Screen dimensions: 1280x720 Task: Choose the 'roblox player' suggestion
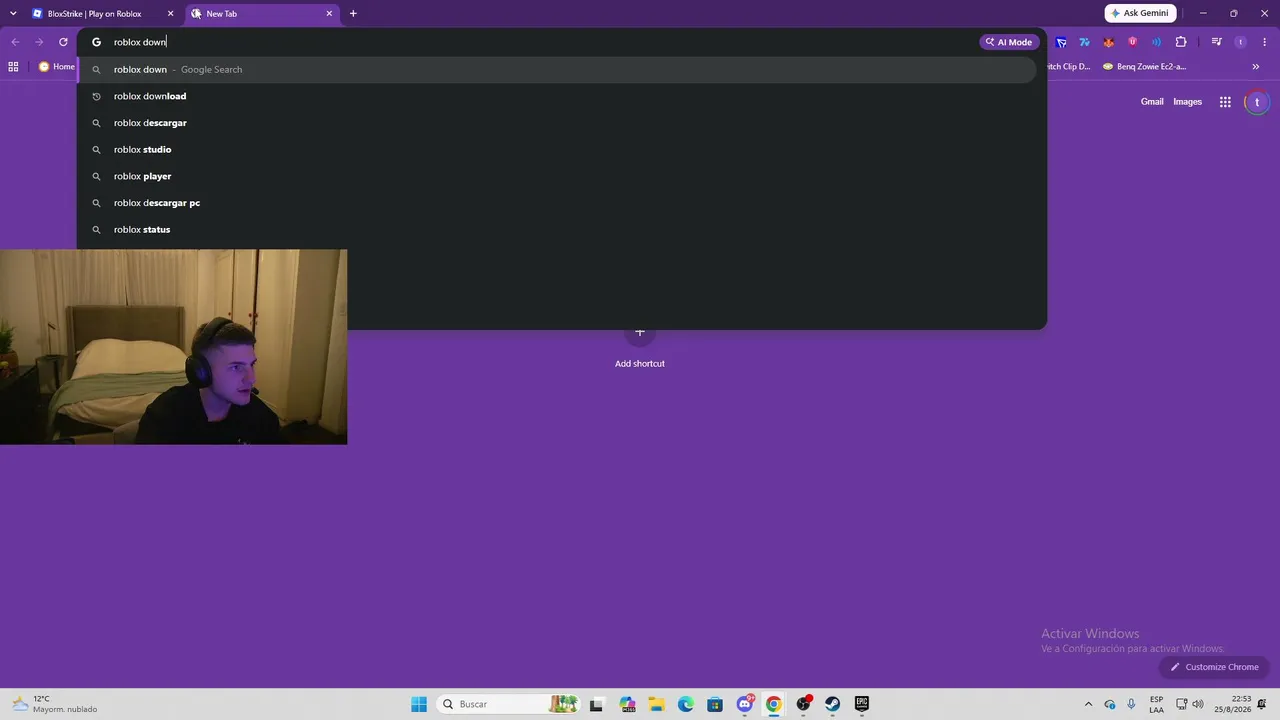click(556, 176)
